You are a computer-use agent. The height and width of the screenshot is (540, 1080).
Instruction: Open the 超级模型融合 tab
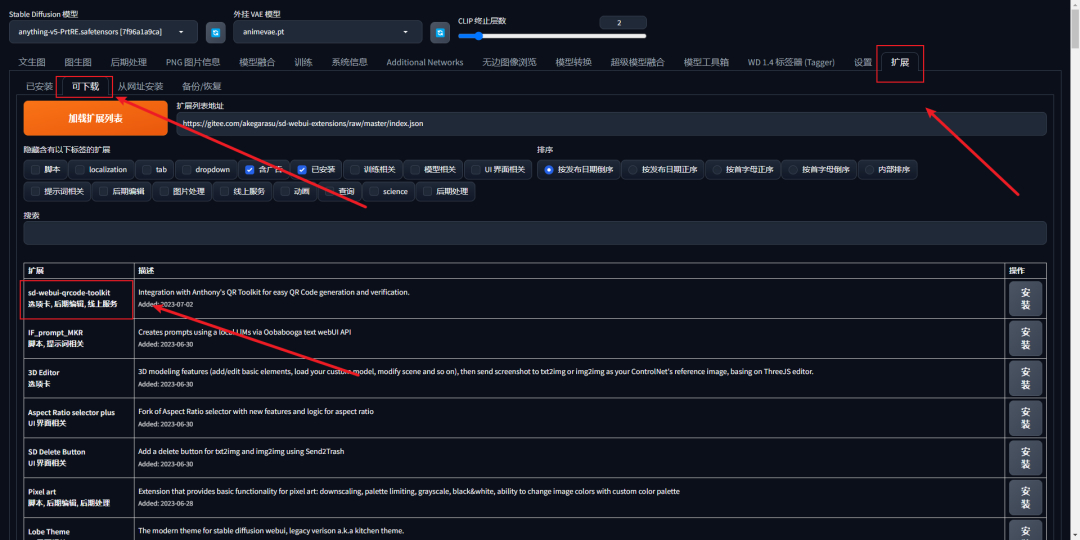coord(637,62)
